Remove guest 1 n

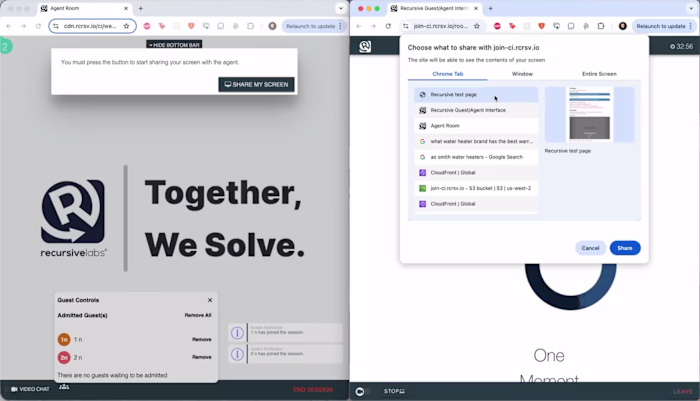(x=202, y=339)
